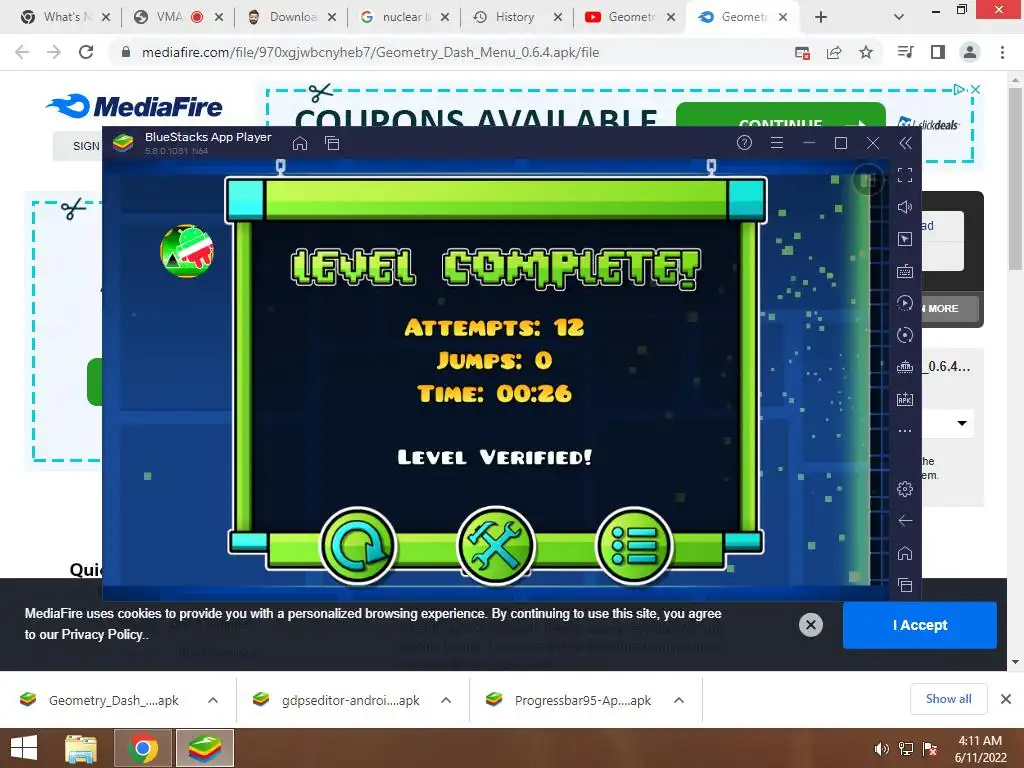Screen dimensions: 1024x768
Task: Enter BlueStacks full screen mode
Action: coord(905,175)
